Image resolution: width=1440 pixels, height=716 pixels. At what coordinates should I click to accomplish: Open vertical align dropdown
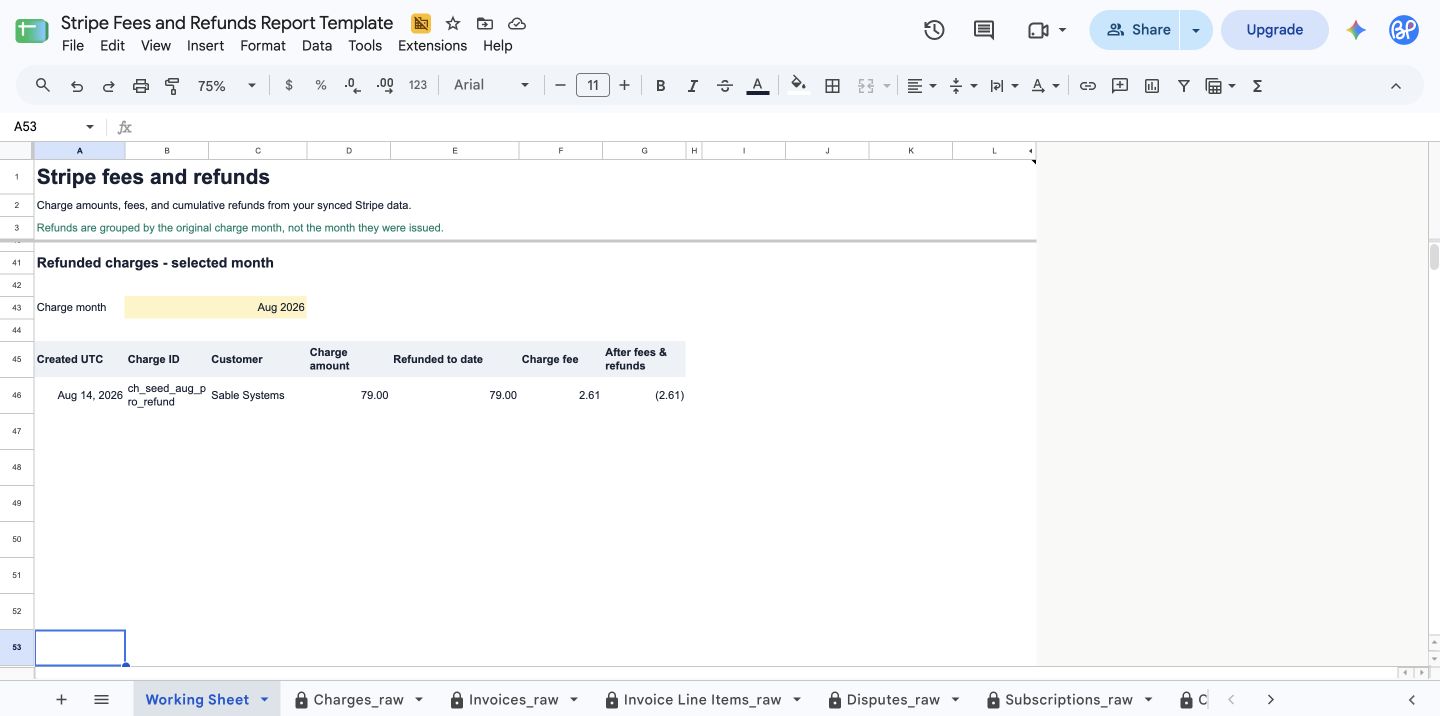[x=962, y=86]
